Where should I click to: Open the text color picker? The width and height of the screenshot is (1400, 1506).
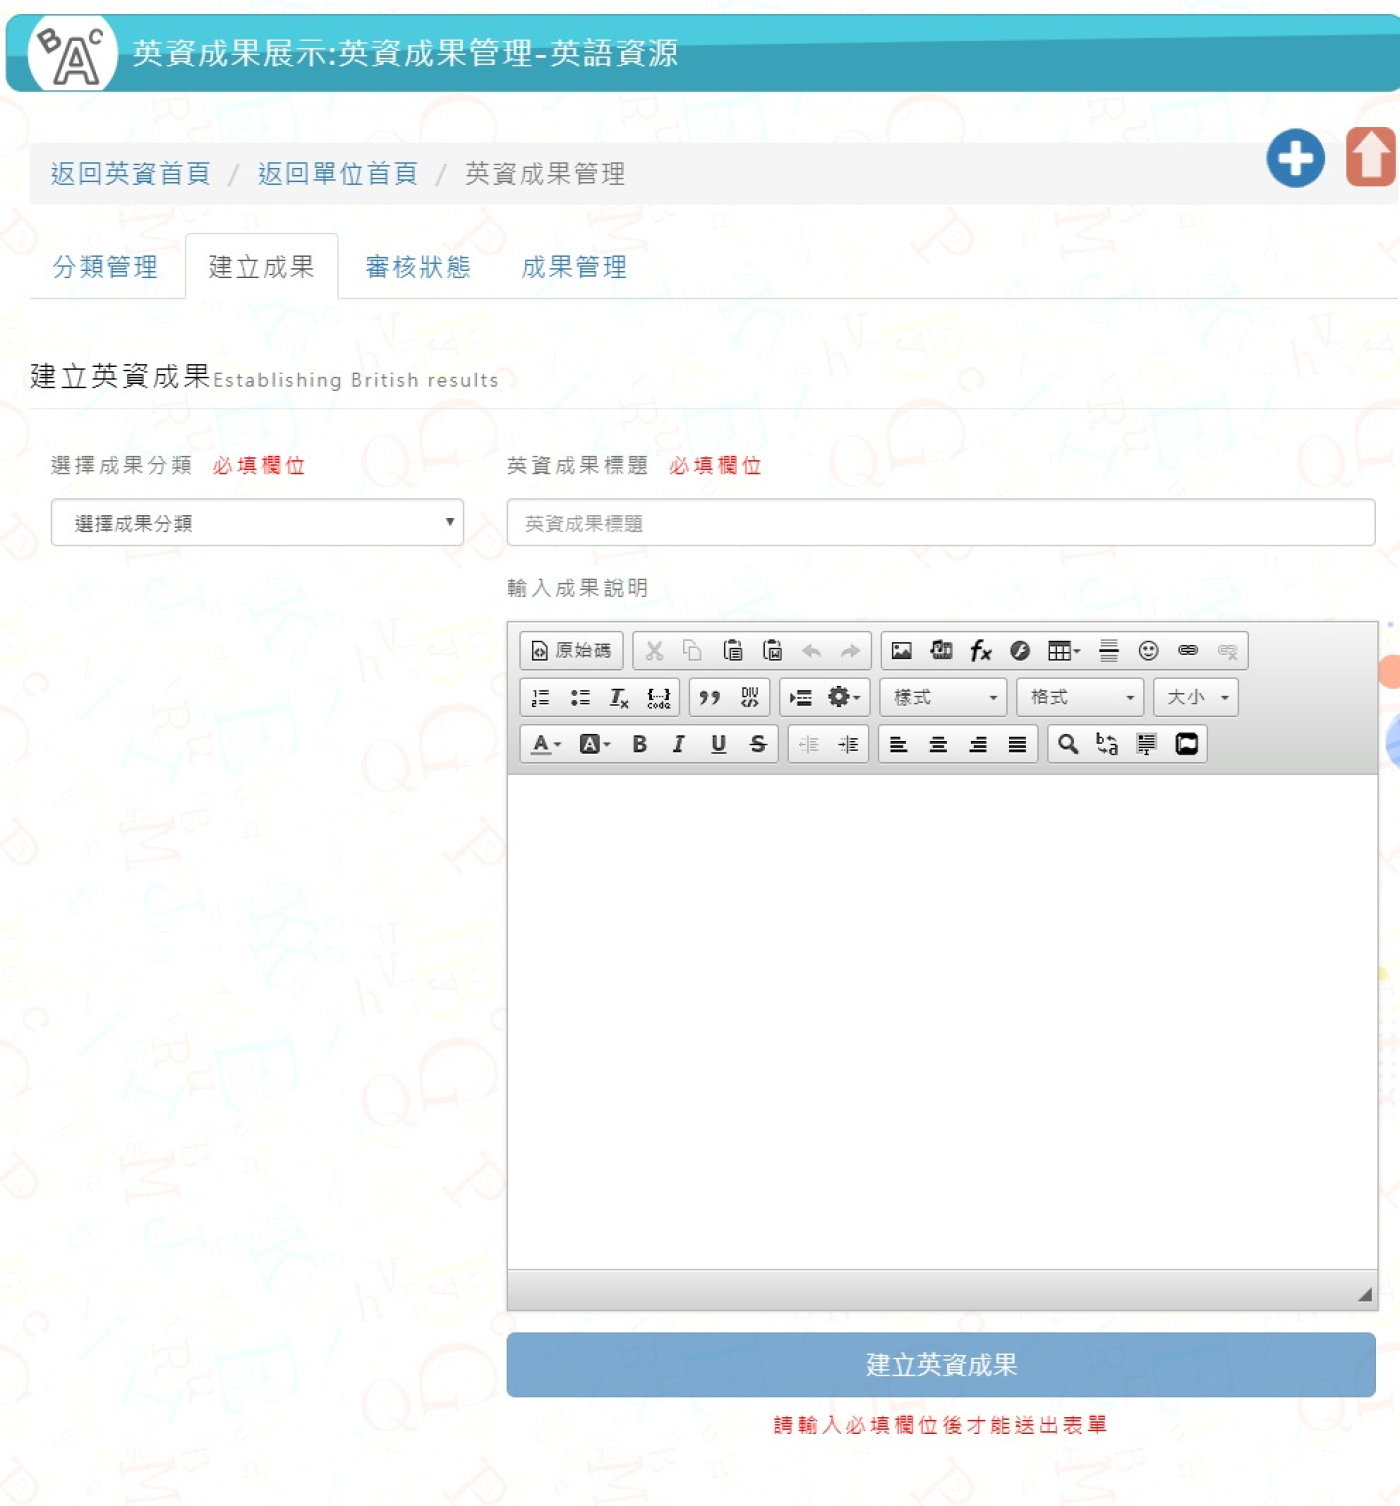point(545,745)
